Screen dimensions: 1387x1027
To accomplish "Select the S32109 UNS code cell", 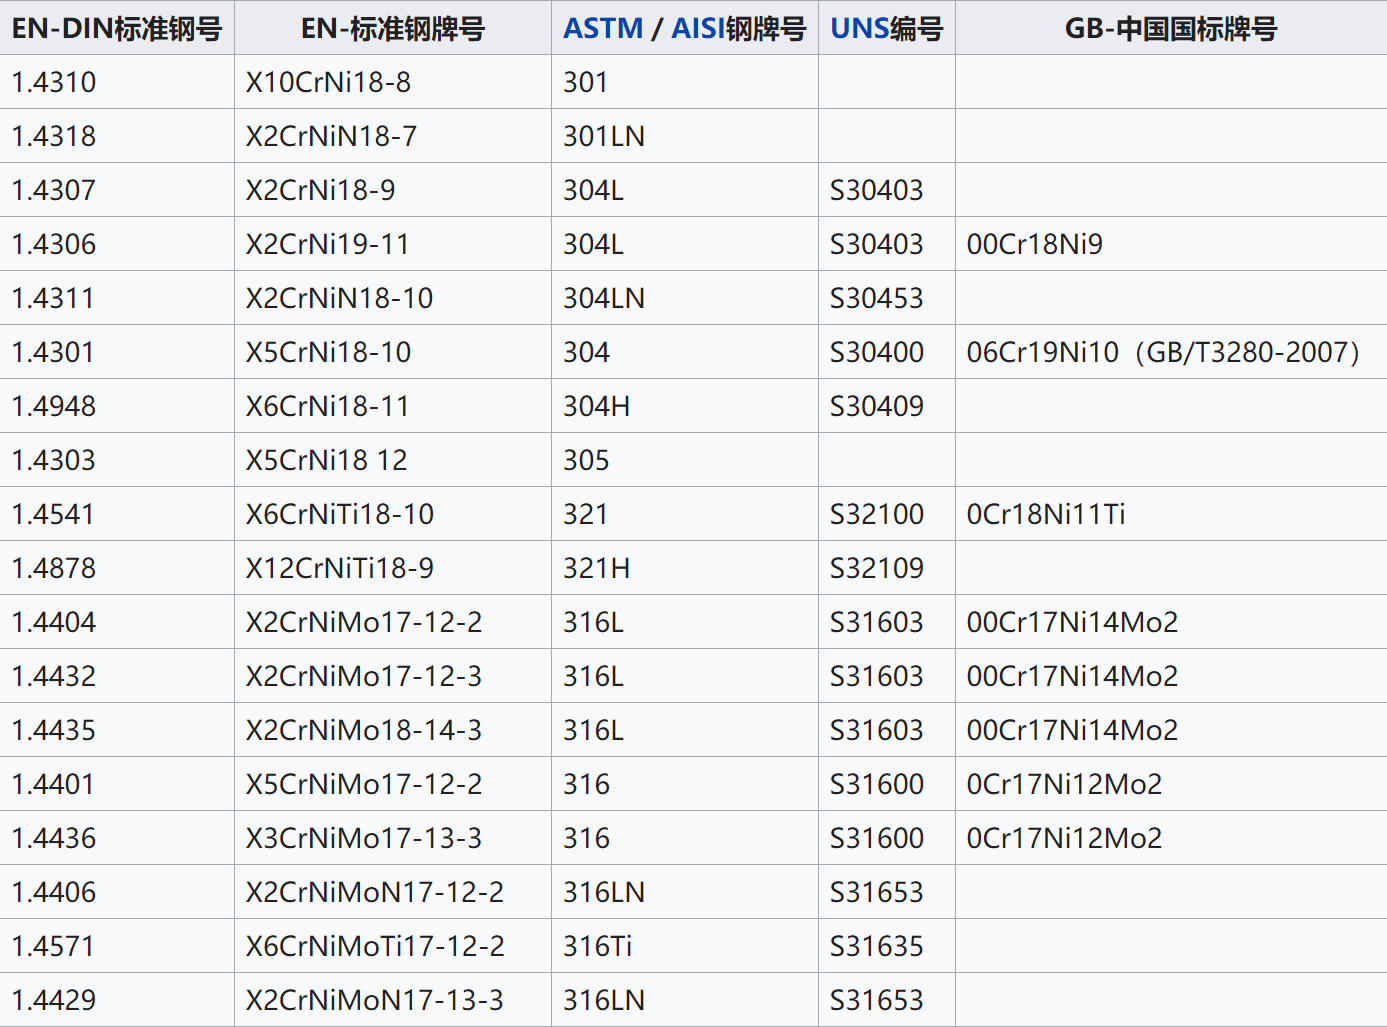I will [x=876, y=568].
